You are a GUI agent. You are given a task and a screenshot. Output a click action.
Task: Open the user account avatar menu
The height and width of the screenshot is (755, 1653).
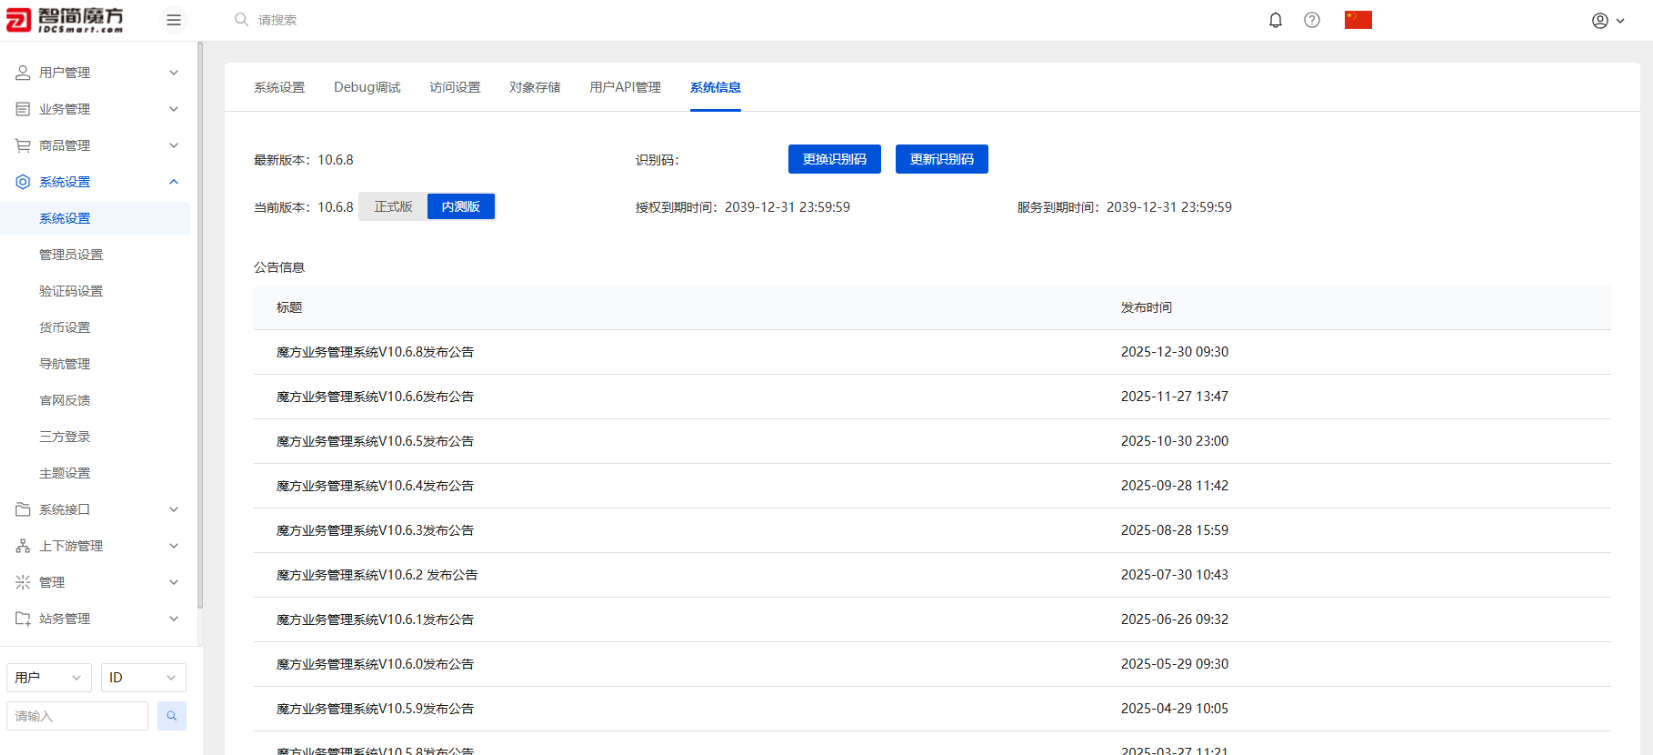pyautogui.click(x=1607, y=20)
